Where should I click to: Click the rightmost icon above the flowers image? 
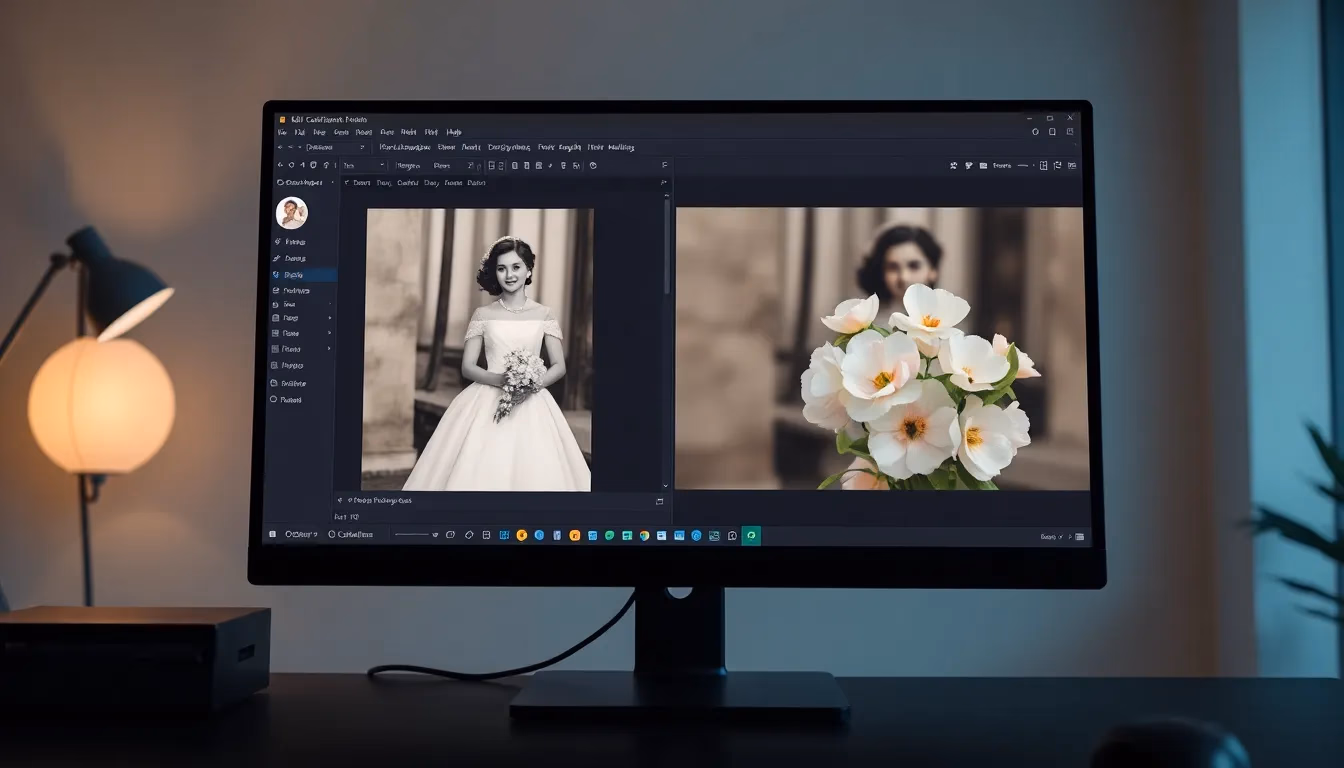pyautogui.click(x=1073, y=165)
